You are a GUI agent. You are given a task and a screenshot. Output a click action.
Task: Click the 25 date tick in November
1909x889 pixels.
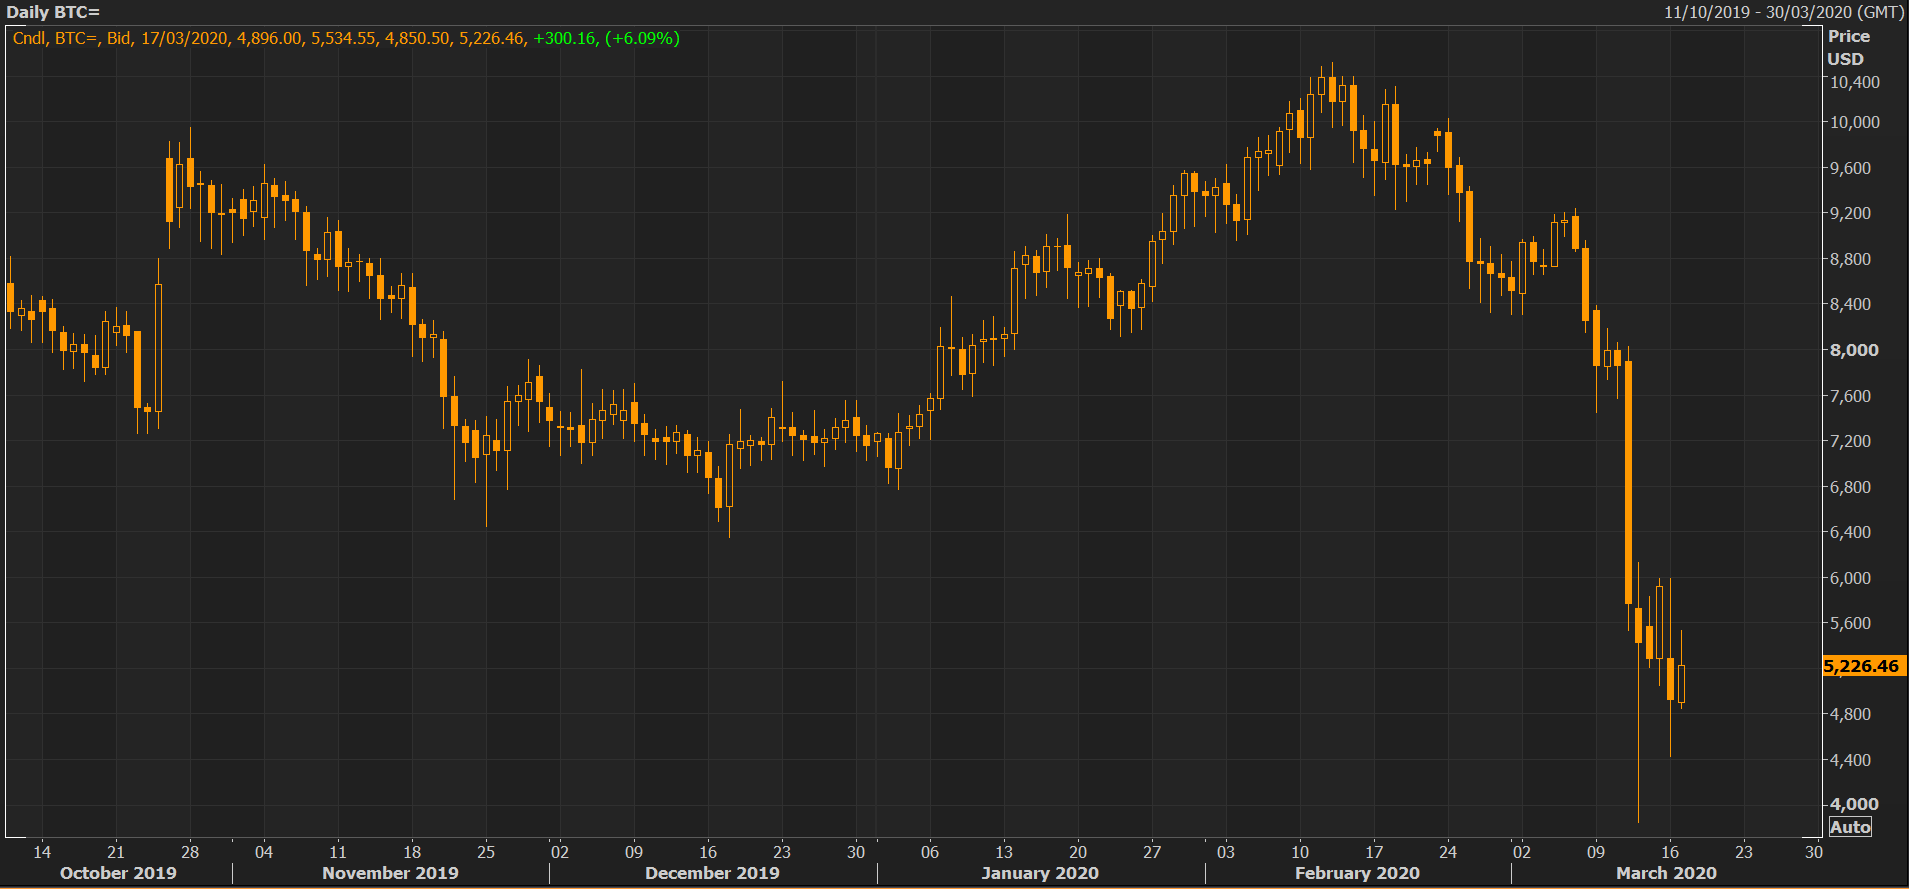click(x=486, y=852)
